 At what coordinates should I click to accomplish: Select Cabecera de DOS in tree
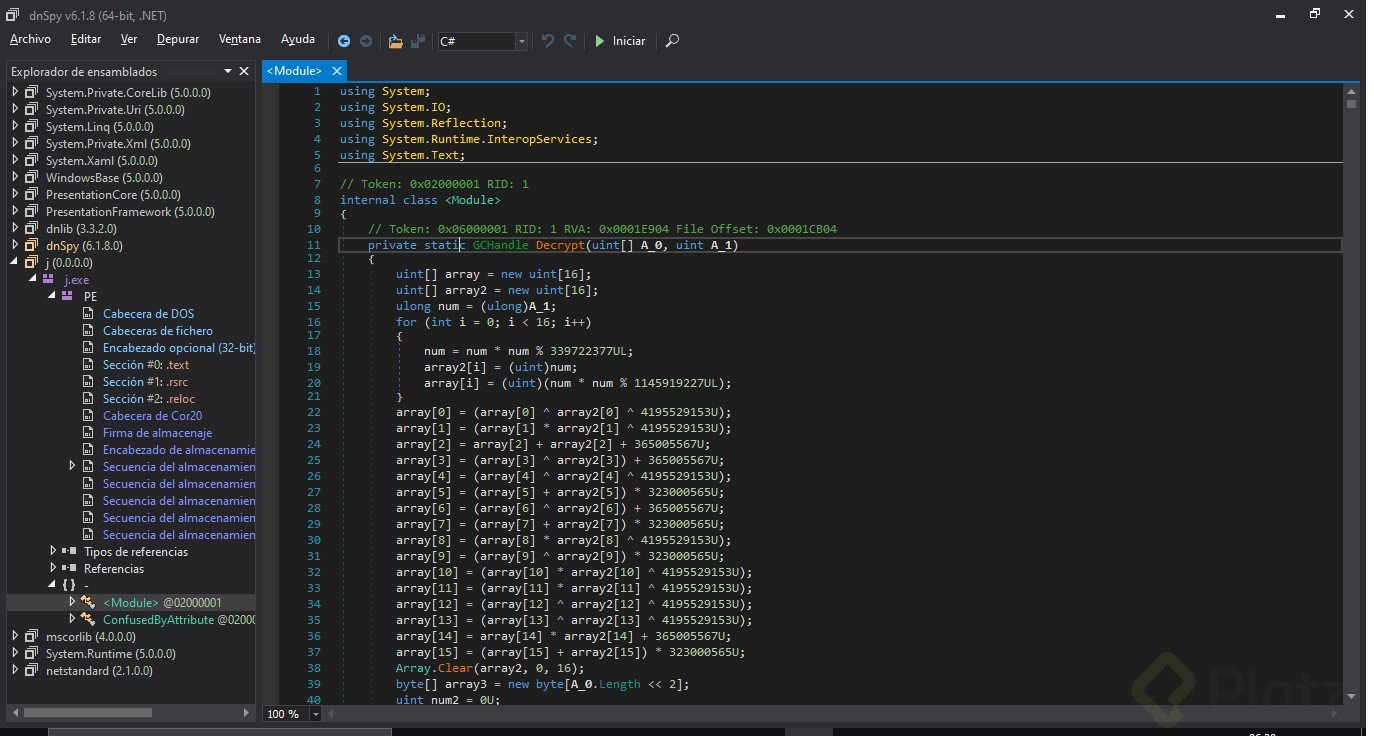click(148, 314)
